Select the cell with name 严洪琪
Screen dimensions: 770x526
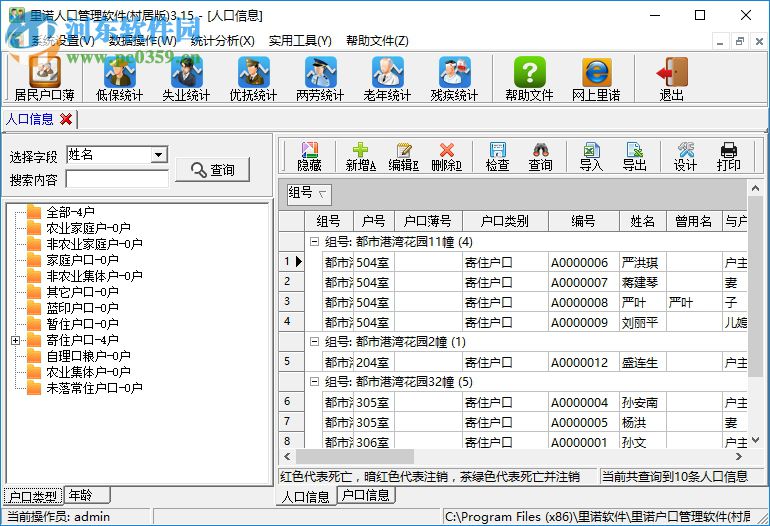pos(643,262)
